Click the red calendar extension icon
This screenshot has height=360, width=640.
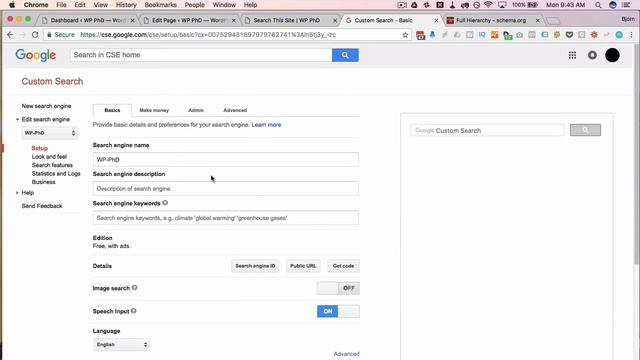[x=420, y=35]
